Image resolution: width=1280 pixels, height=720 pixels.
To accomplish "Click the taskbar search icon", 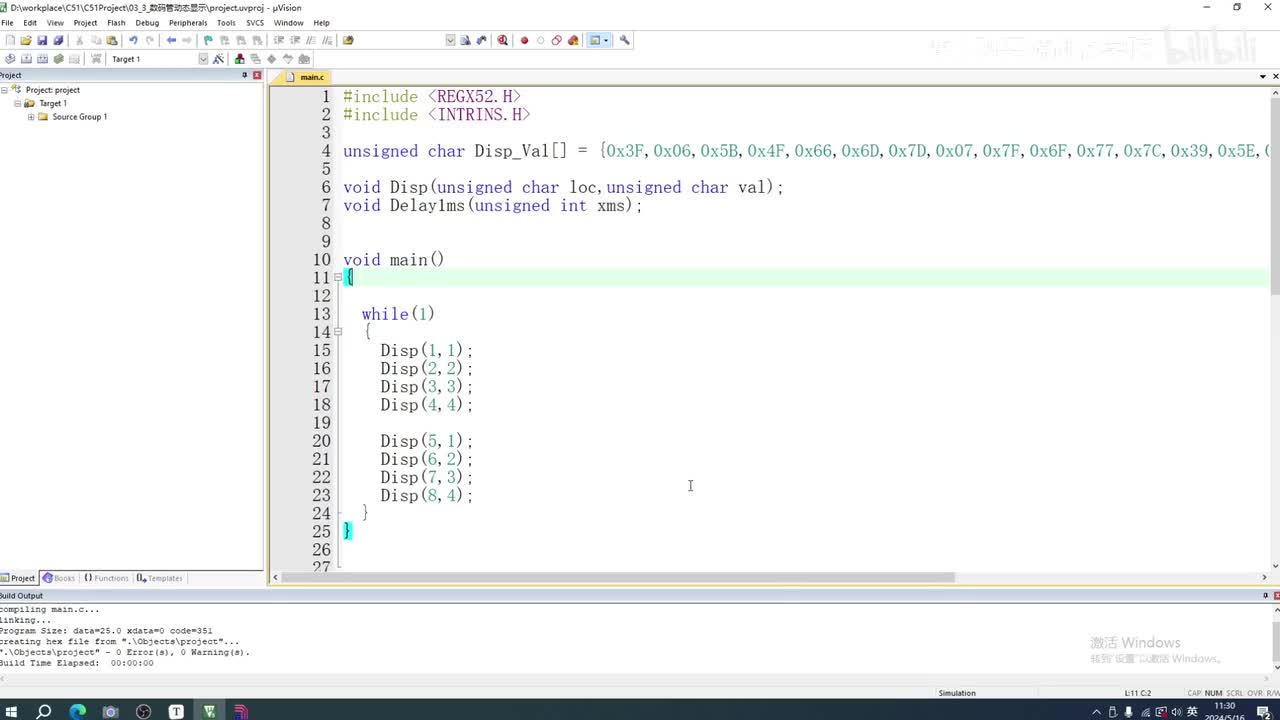I will (x=44, y=712).
